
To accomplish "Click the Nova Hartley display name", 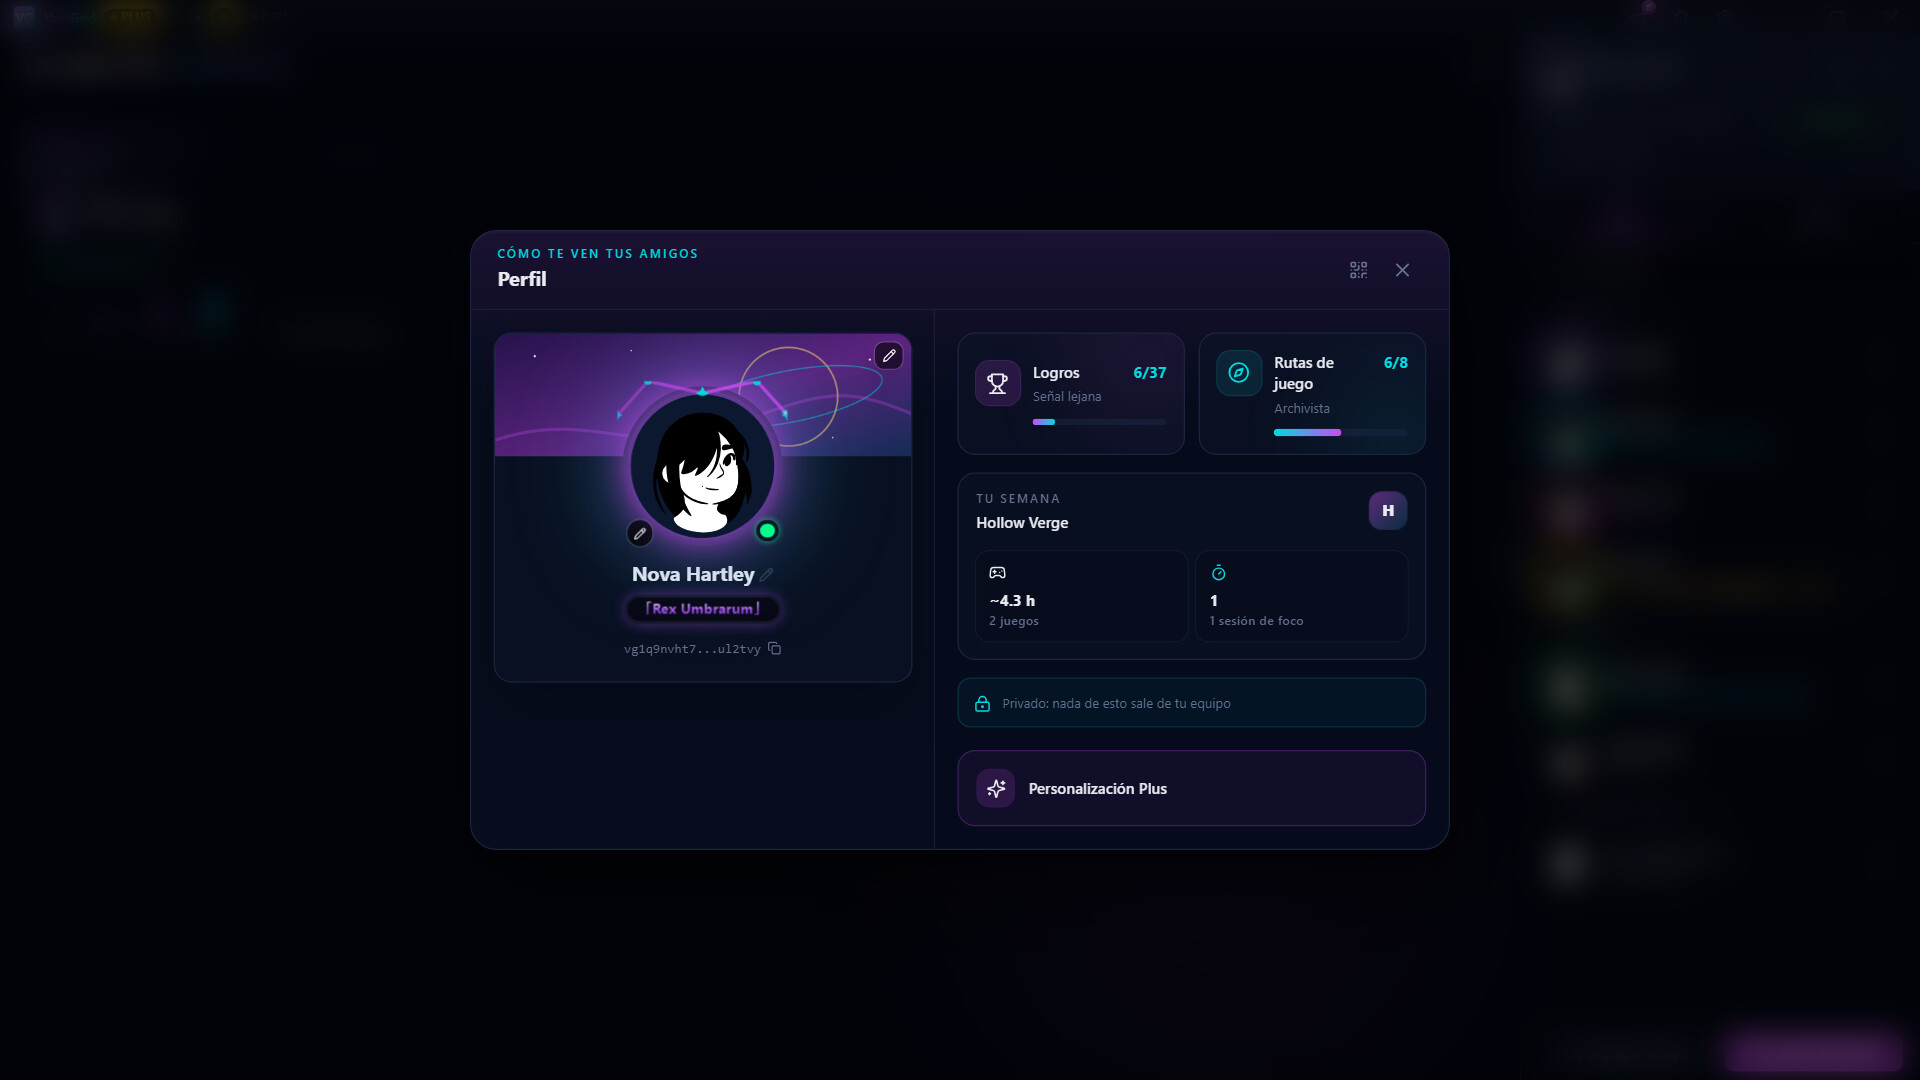I will click(693, 575).
